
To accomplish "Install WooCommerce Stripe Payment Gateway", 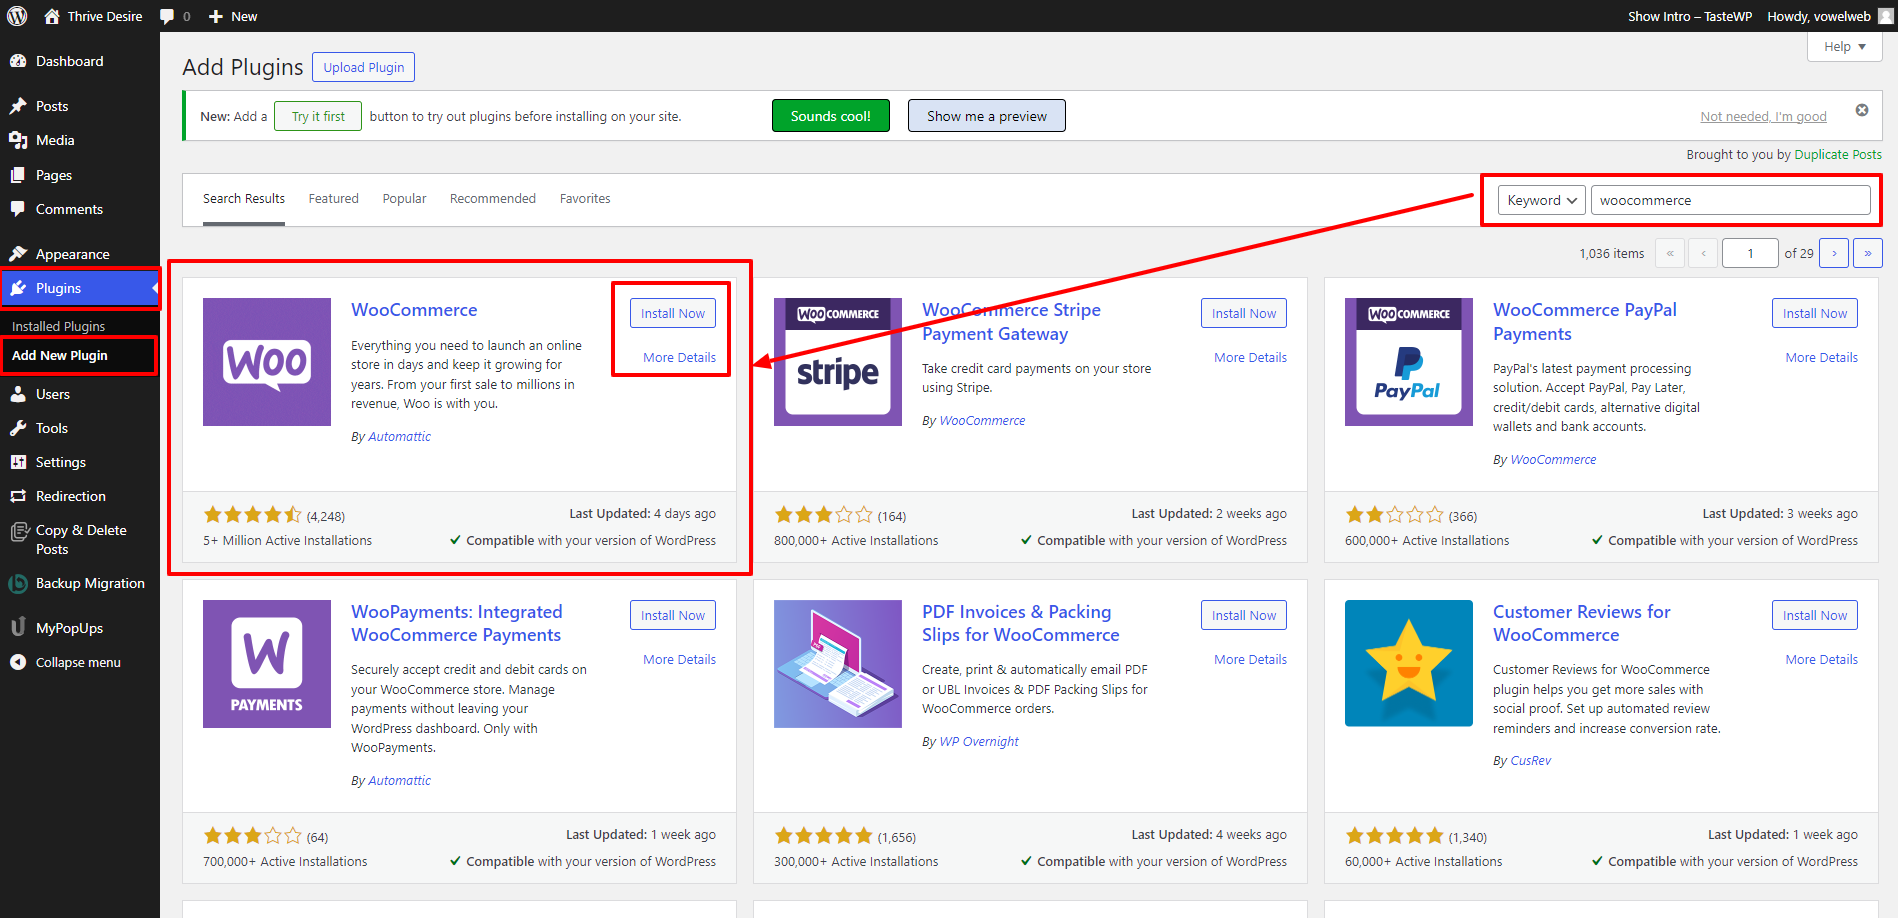I will pyautogui.click(x=1244, y=313).
